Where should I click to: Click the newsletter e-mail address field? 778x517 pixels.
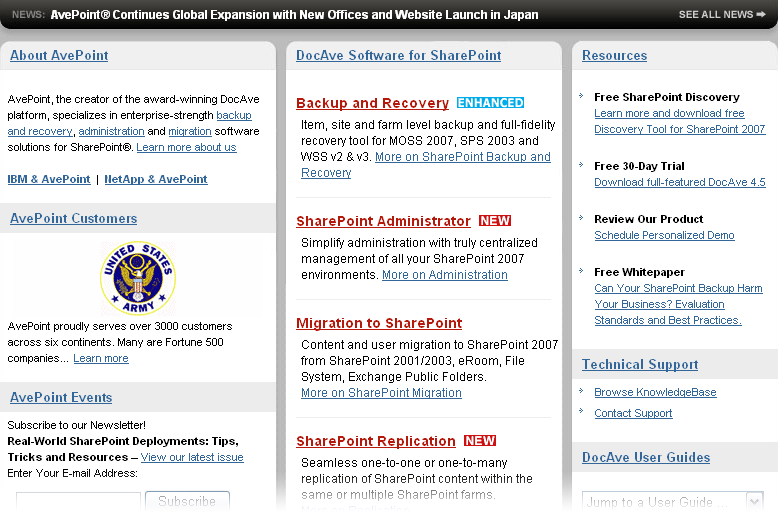click(x=78, y=502)
